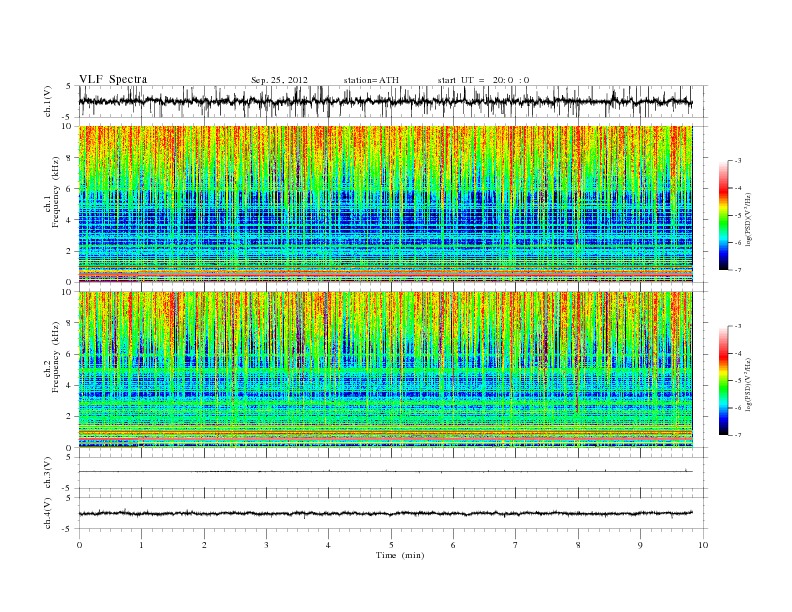Image resolution: width=792 pixels, height=612 pixels.
Task: Click time axis tick label "7"
Action: click(x=516, y=545)
